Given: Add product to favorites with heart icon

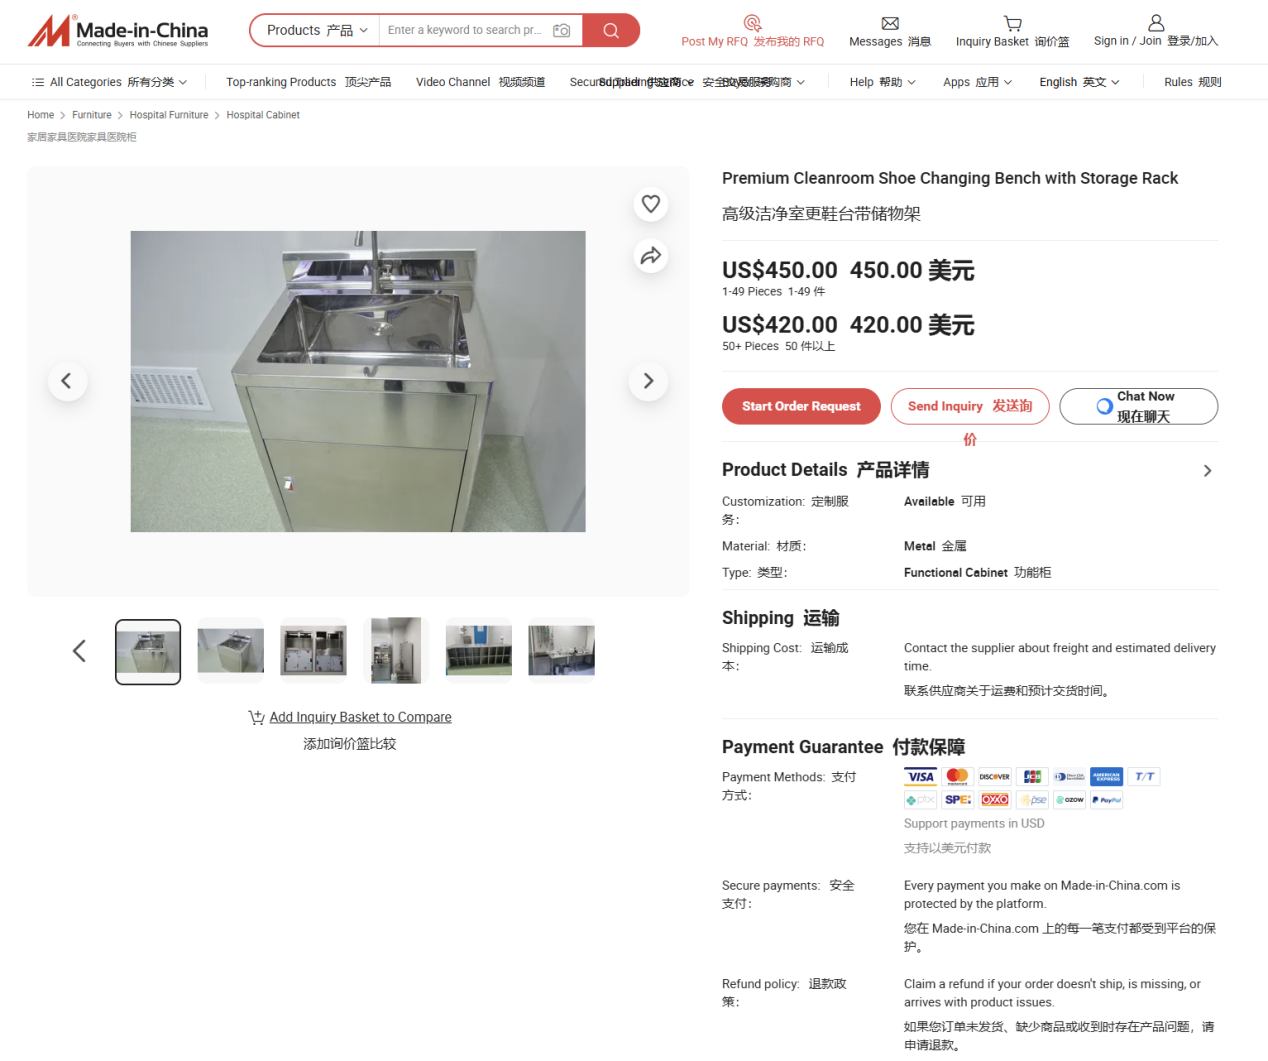Looking at the screenshot, I should point(651,204).
